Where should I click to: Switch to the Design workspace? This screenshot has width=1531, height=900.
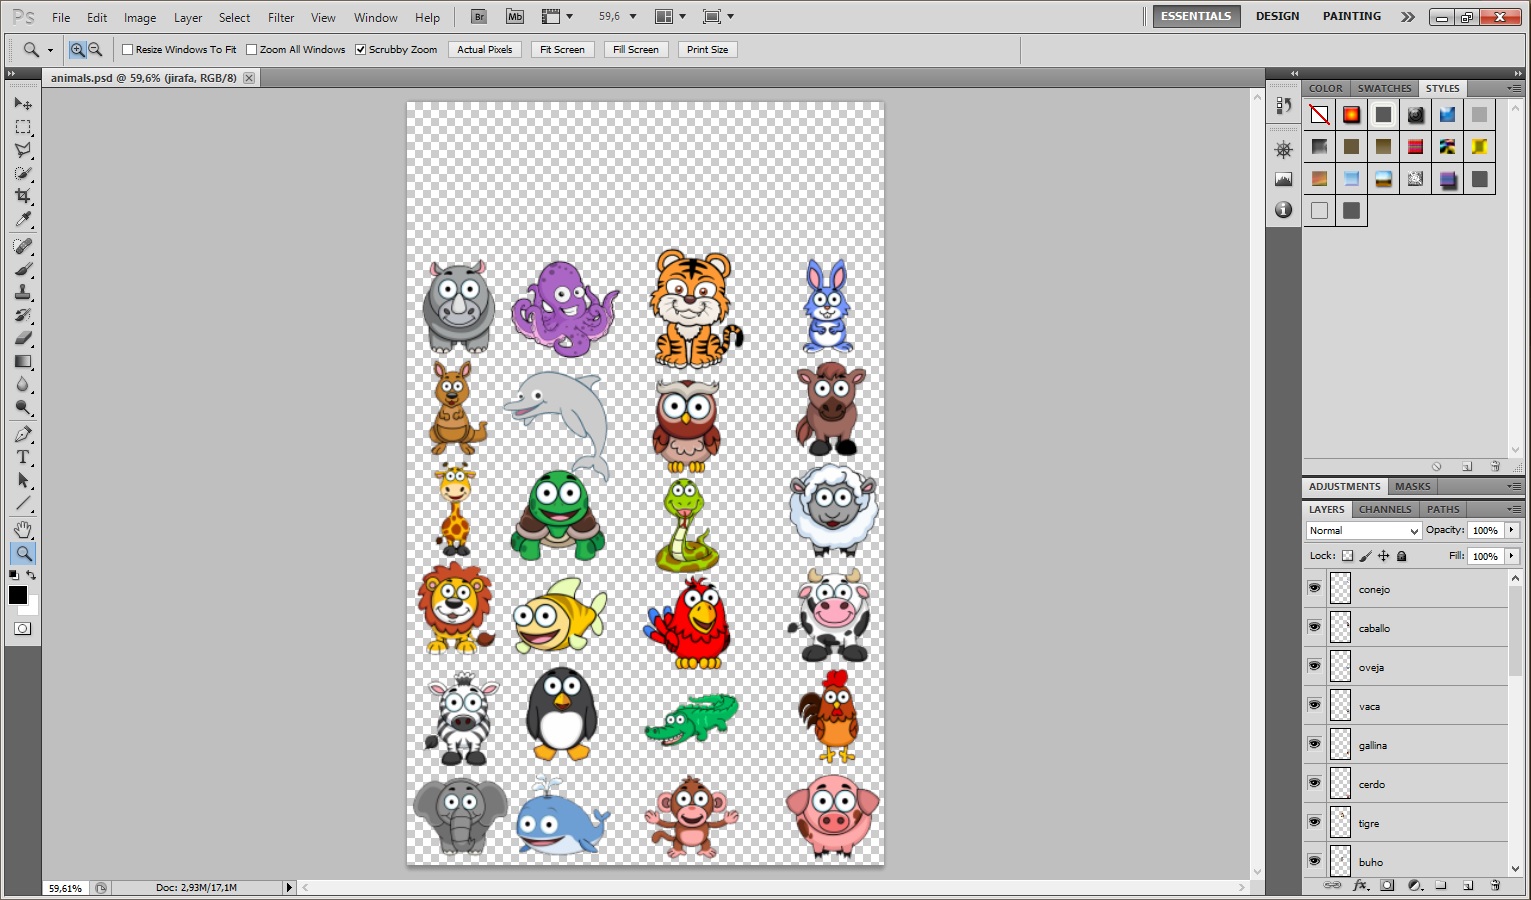1278,16
